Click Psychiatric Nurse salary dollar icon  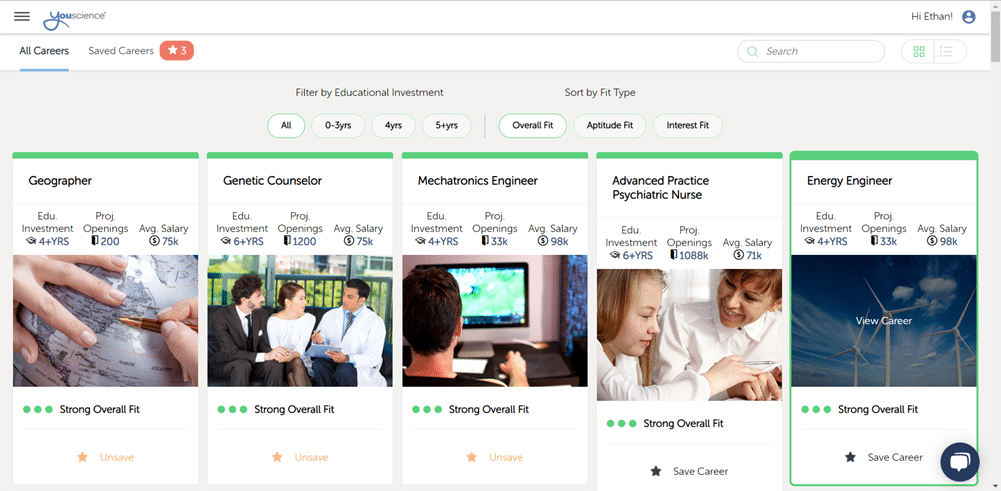(x=738, y=255)
